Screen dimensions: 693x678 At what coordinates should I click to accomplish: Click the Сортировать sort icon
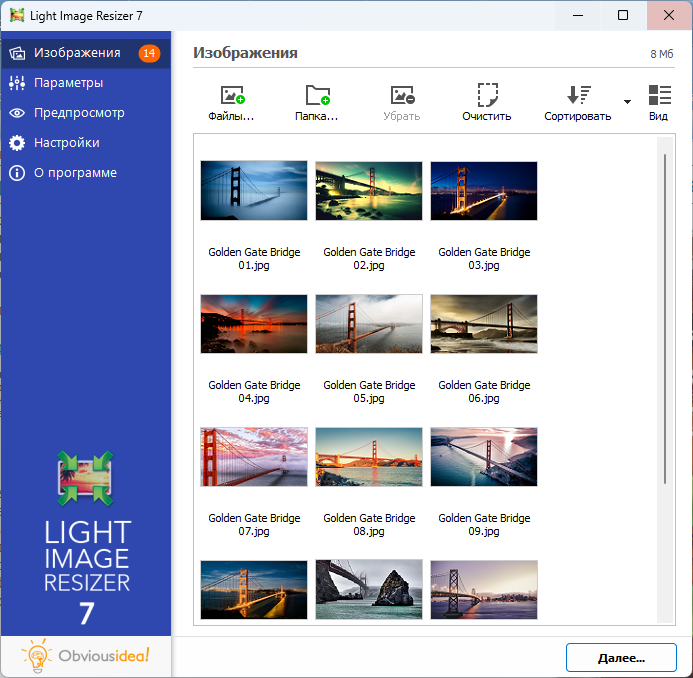(578, 96)
